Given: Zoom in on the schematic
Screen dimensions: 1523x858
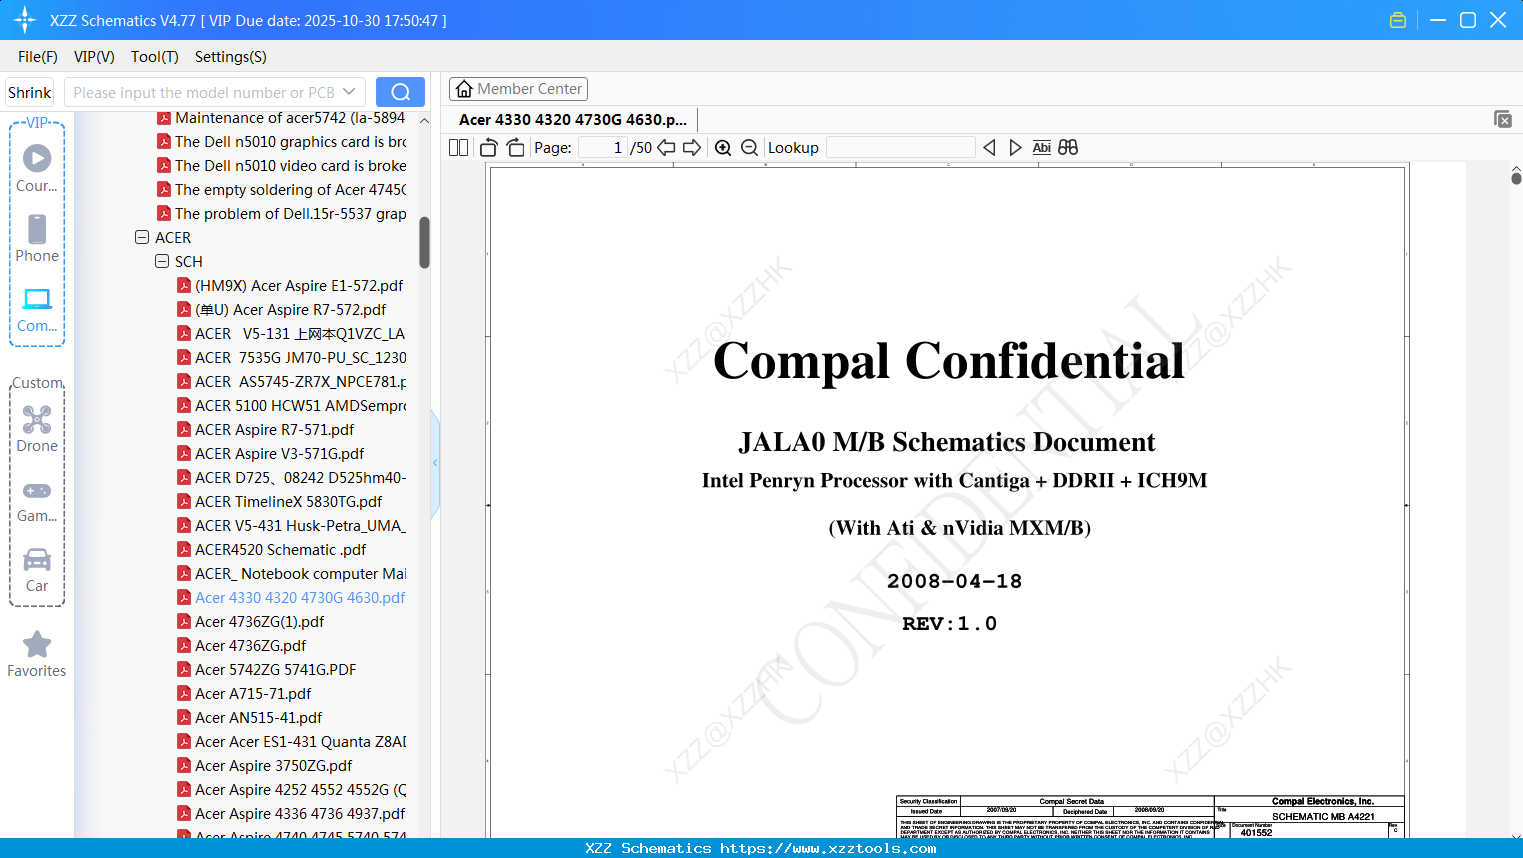Looking at the screenshot, I should click(x=723, y=148).
